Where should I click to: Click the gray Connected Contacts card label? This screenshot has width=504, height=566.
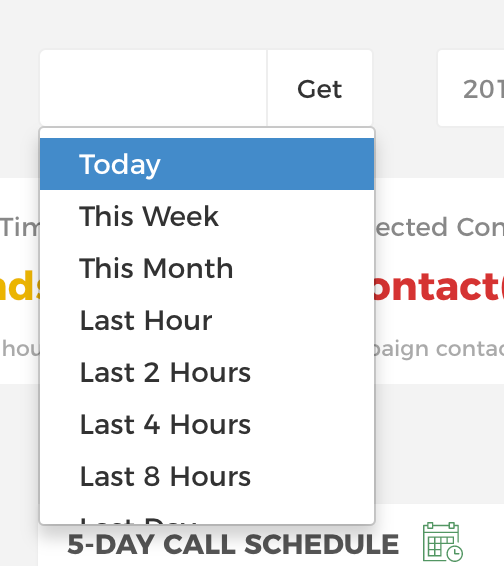coord(439,227)
